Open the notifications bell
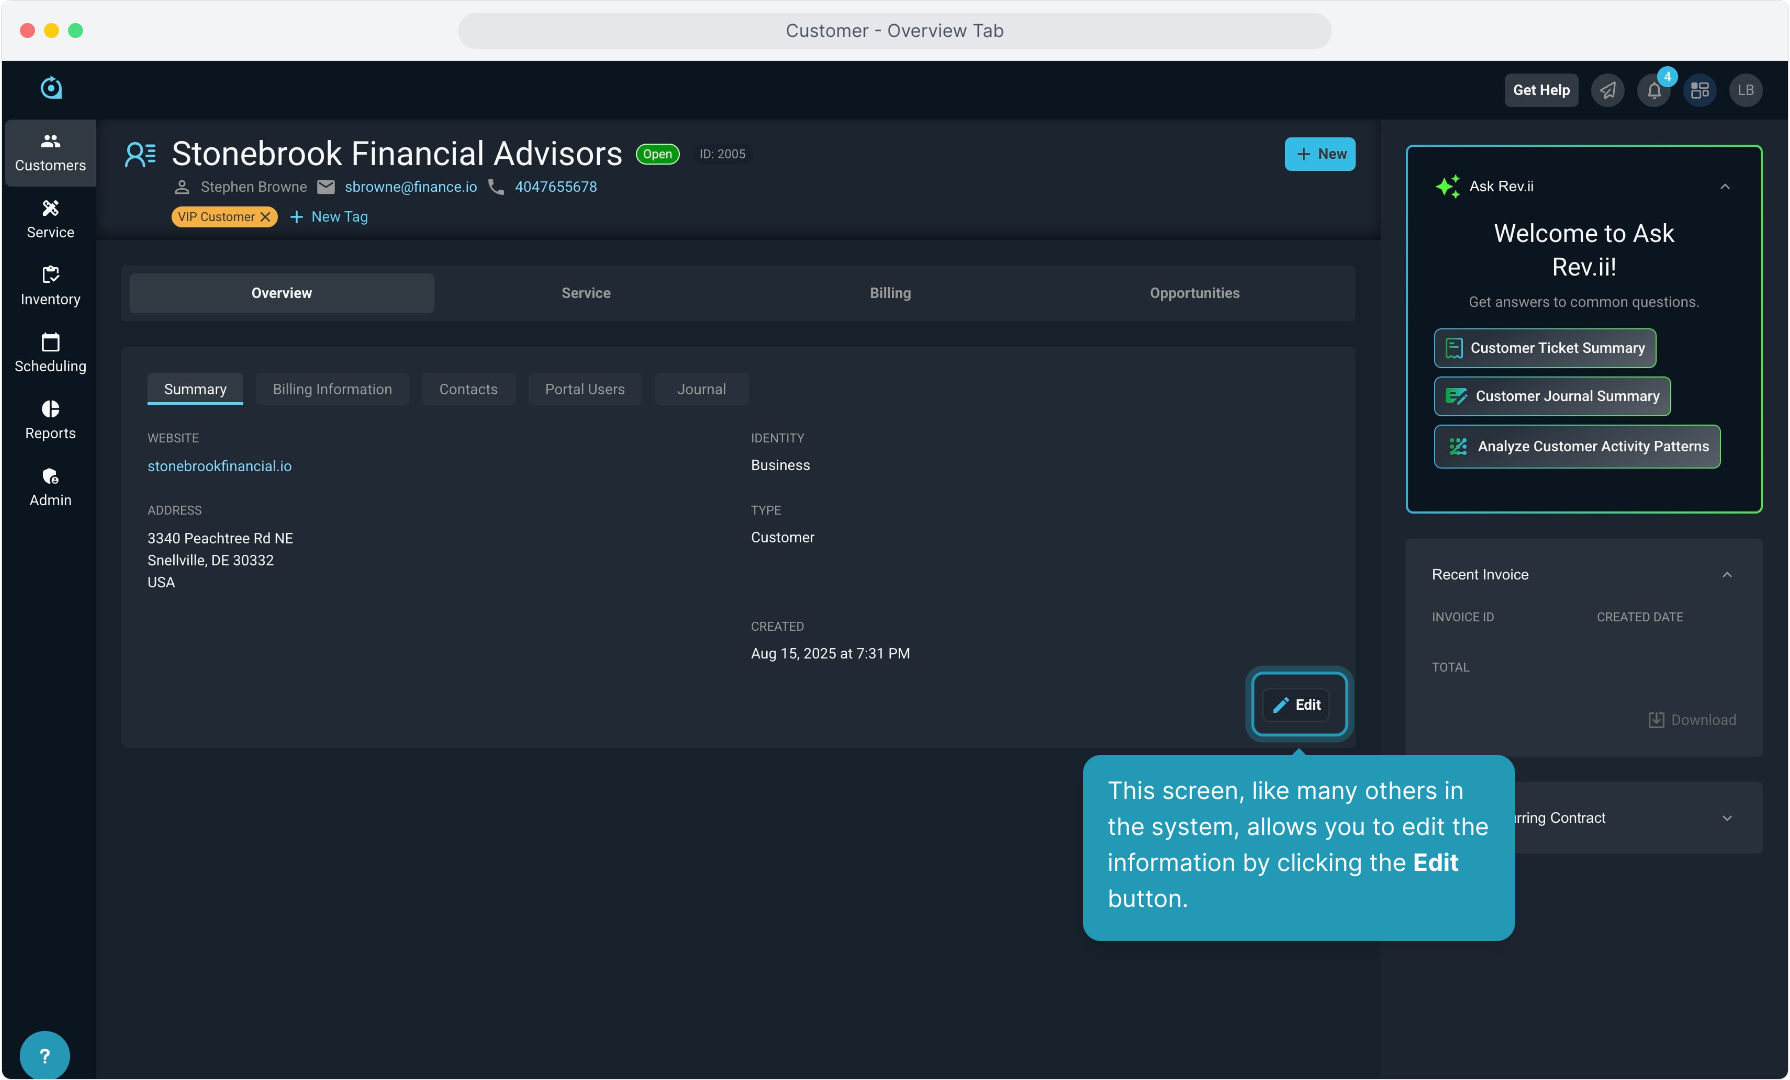 [x=1654, y=91]
